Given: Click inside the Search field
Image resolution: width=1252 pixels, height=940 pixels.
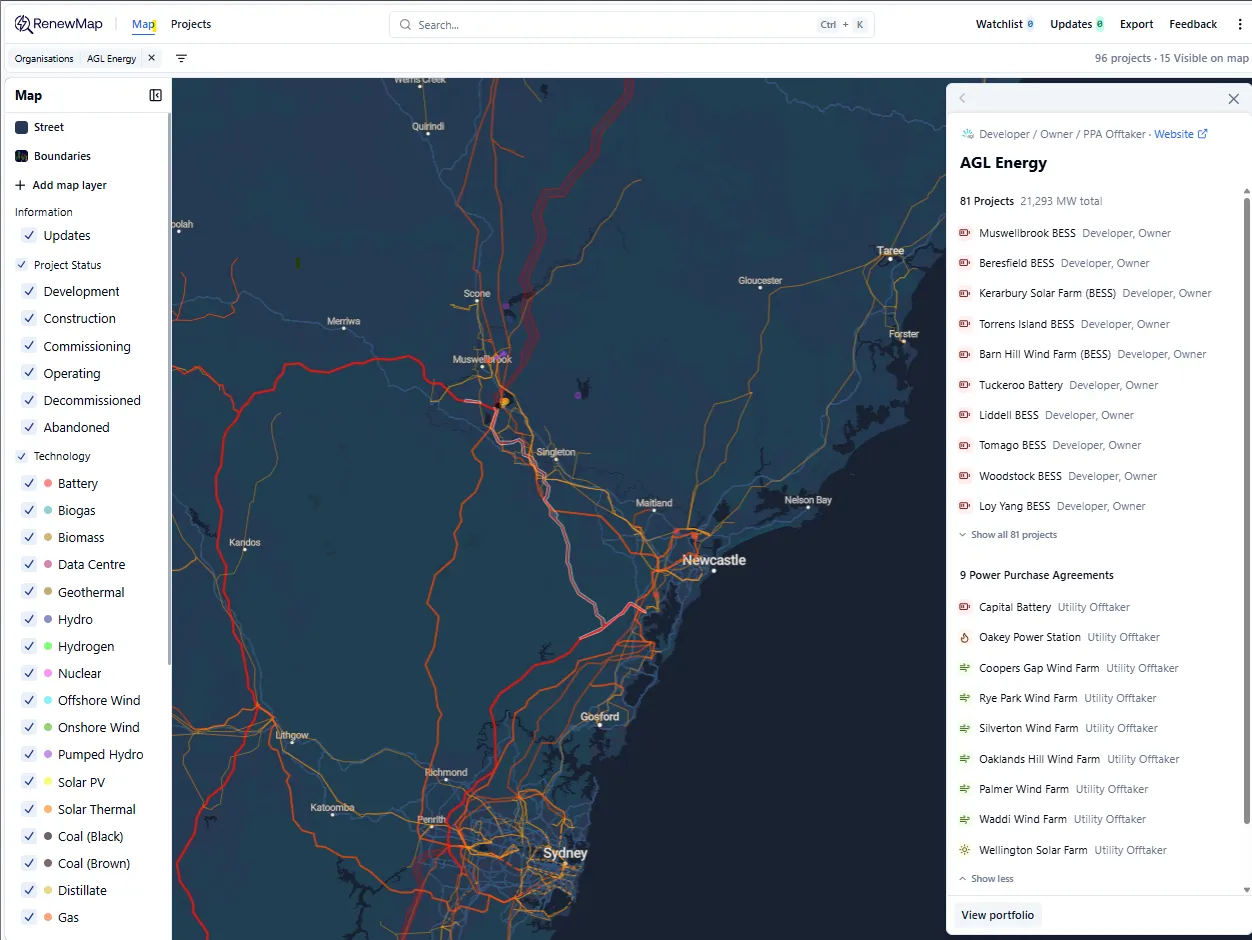Looking at the screenshot, I should point(600,23).
